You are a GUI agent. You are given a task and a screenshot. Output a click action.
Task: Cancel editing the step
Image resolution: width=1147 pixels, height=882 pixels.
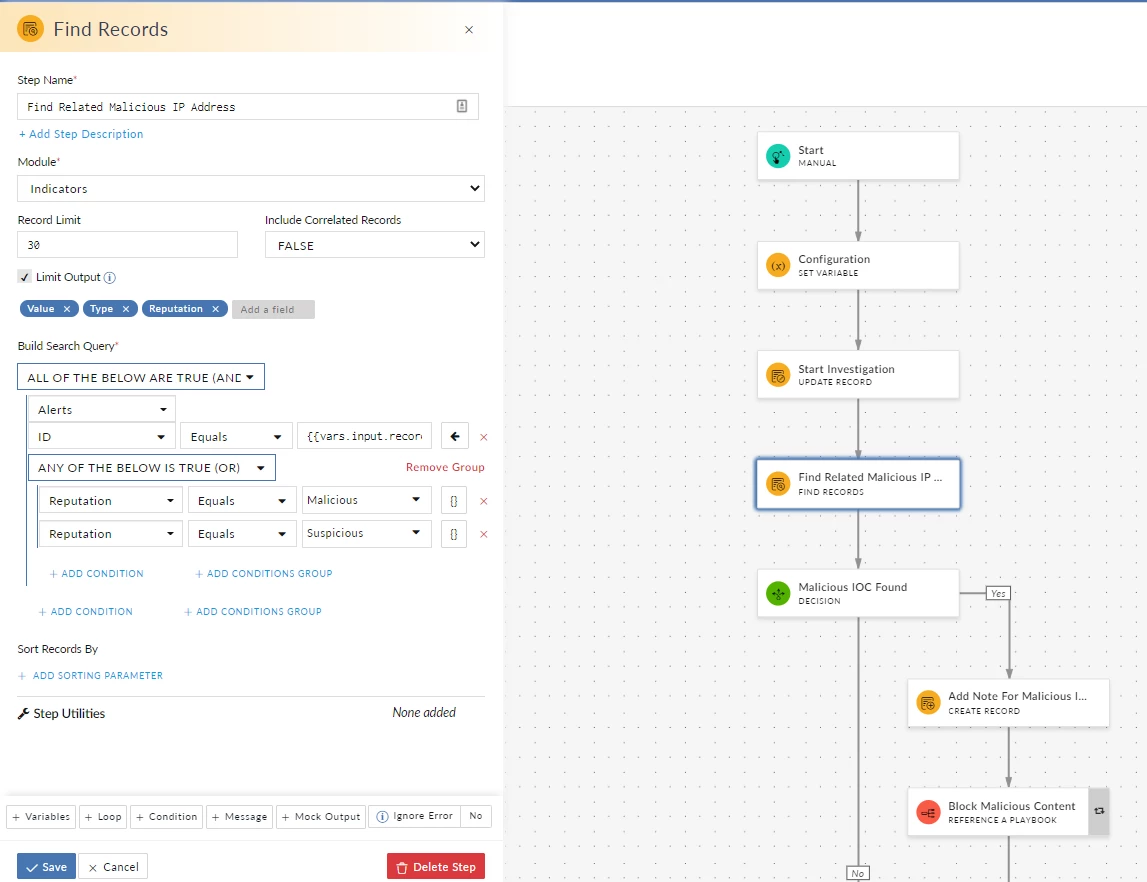pyautogui.click(x=113, y=867)
